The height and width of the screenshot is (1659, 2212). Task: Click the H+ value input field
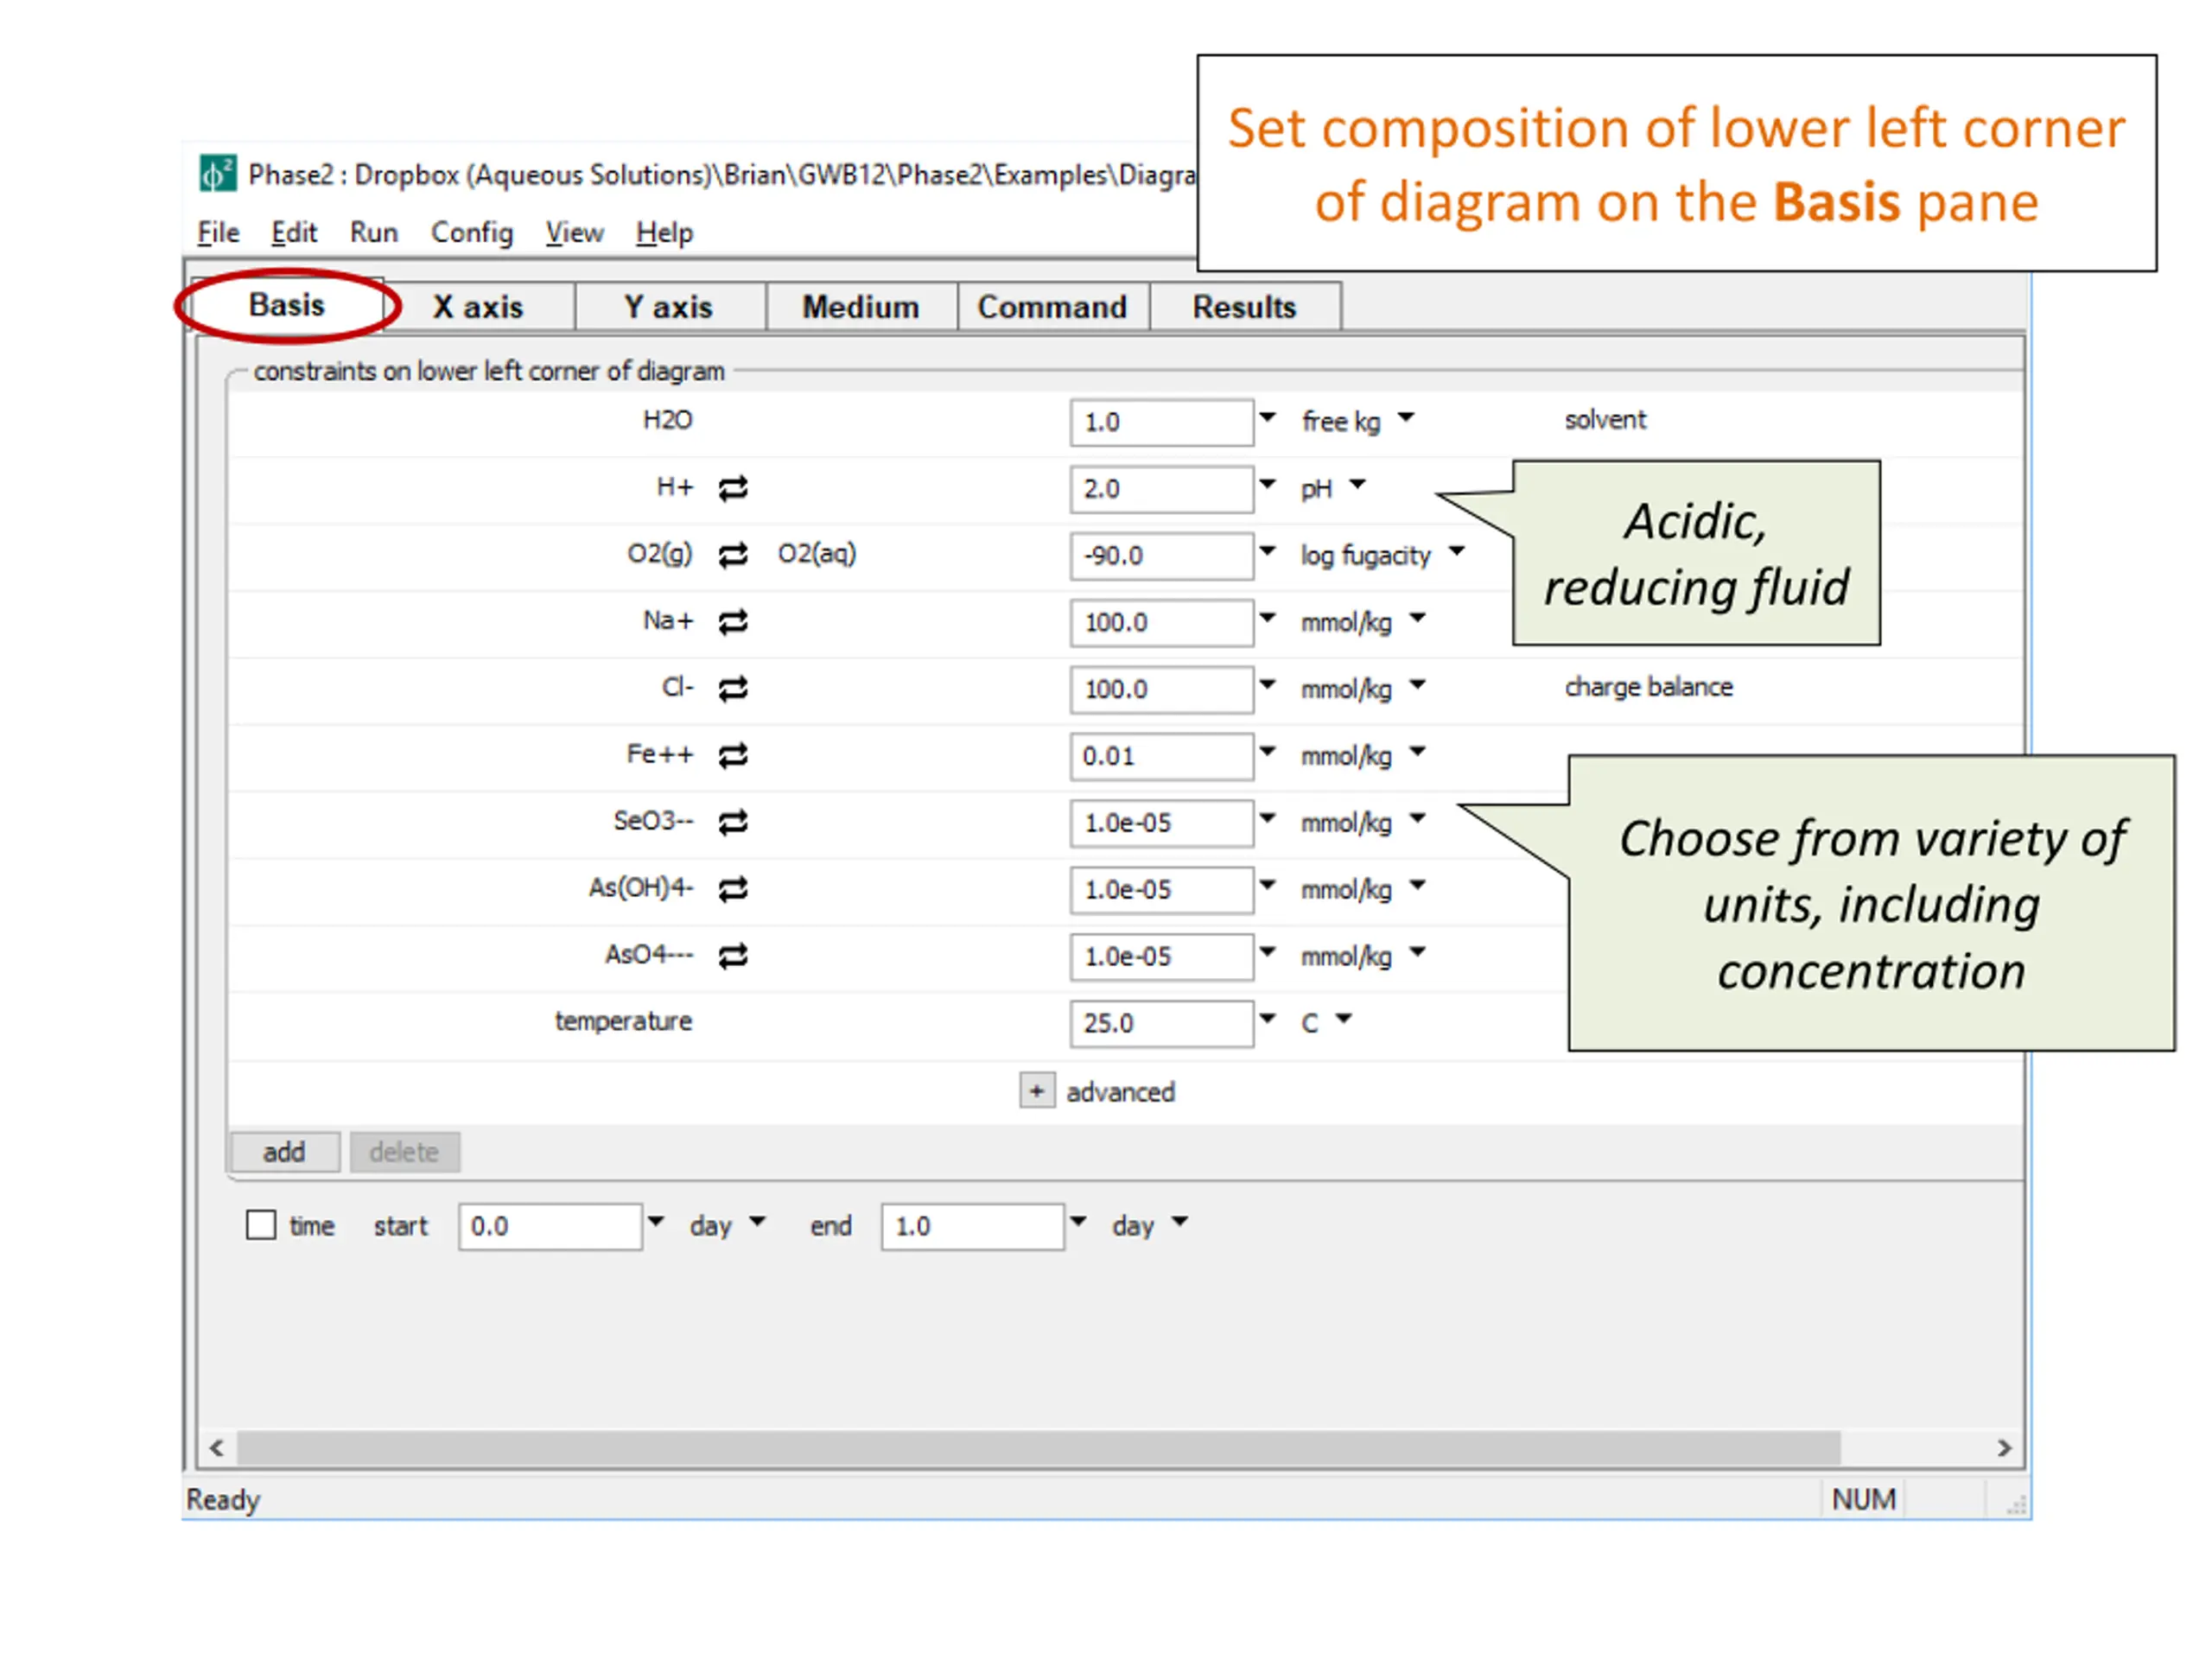click(x=1161, y=489)
